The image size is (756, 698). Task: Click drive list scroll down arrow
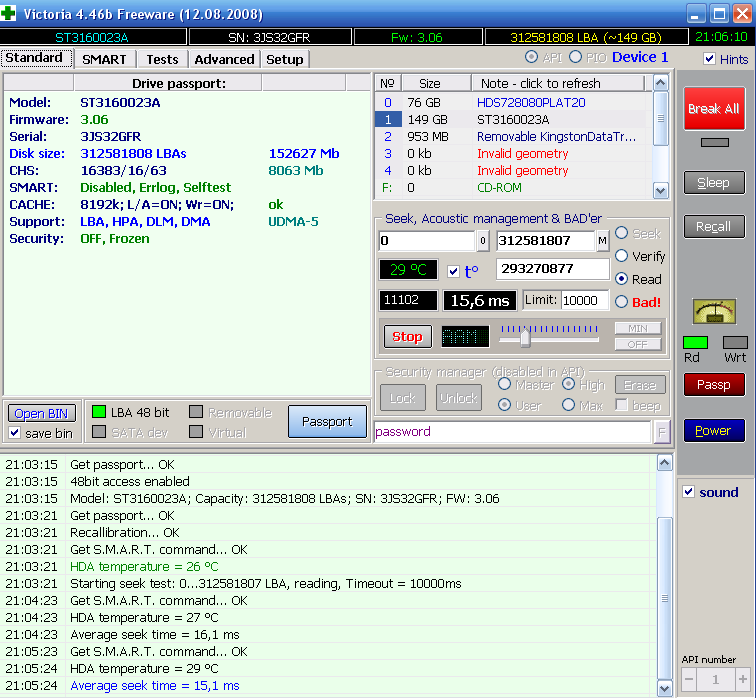pos(661,190)
